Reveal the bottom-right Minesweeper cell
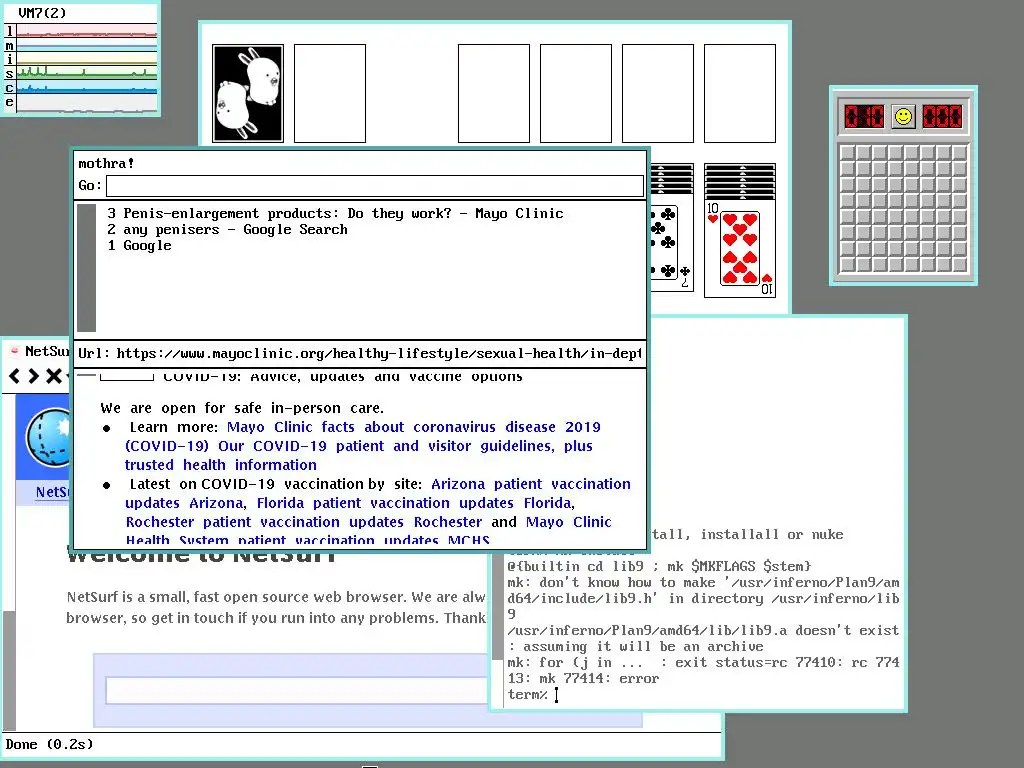 click(x=959, y=264)
